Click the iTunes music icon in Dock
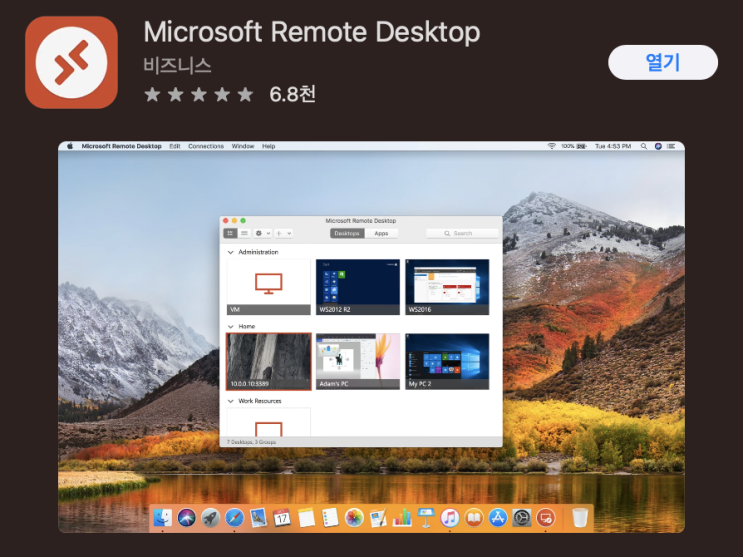Screen dimensions: 743x557 pyautogui.click(x=450, y=518)
